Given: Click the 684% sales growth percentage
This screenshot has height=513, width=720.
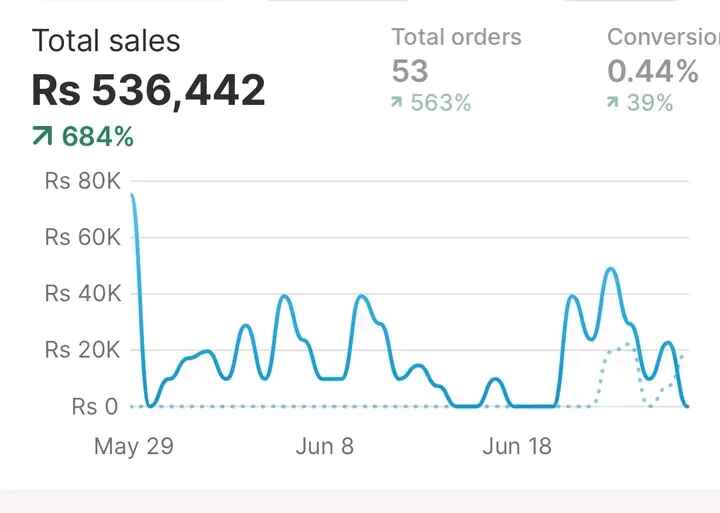Looking at the screenshot, I should click(97, 137).
